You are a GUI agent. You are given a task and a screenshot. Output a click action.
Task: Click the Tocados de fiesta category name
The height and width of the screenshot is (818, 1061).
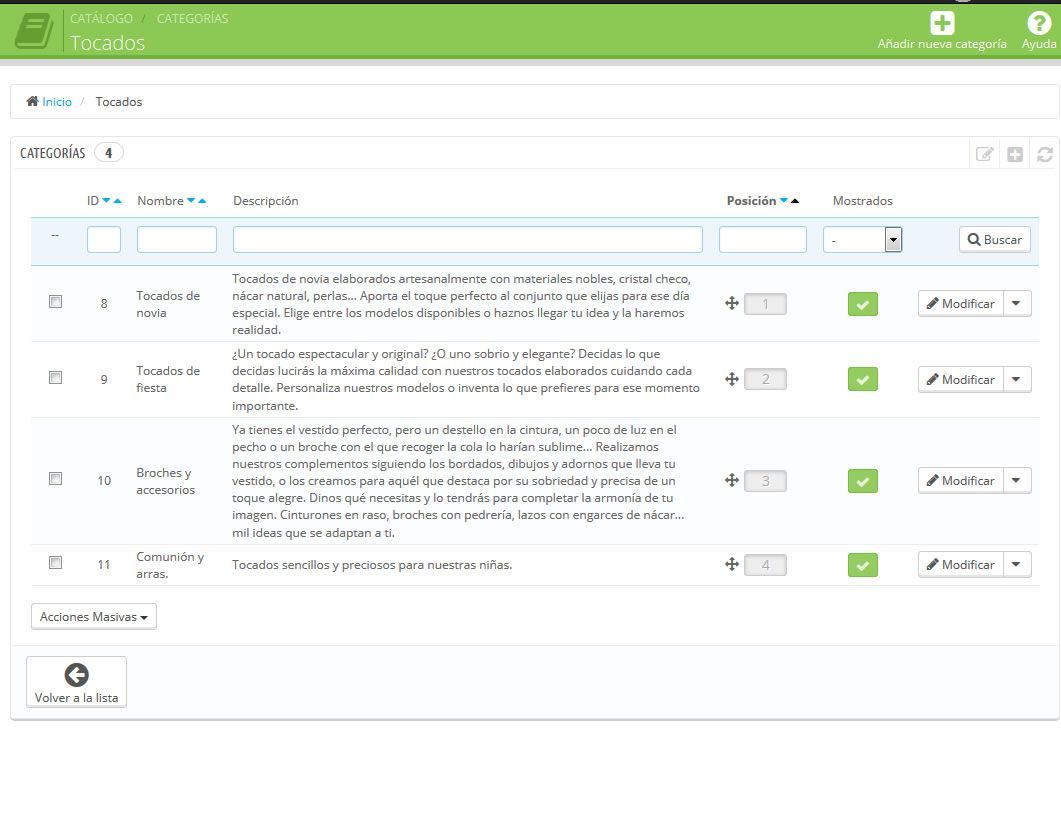click(x=168, y=379)
